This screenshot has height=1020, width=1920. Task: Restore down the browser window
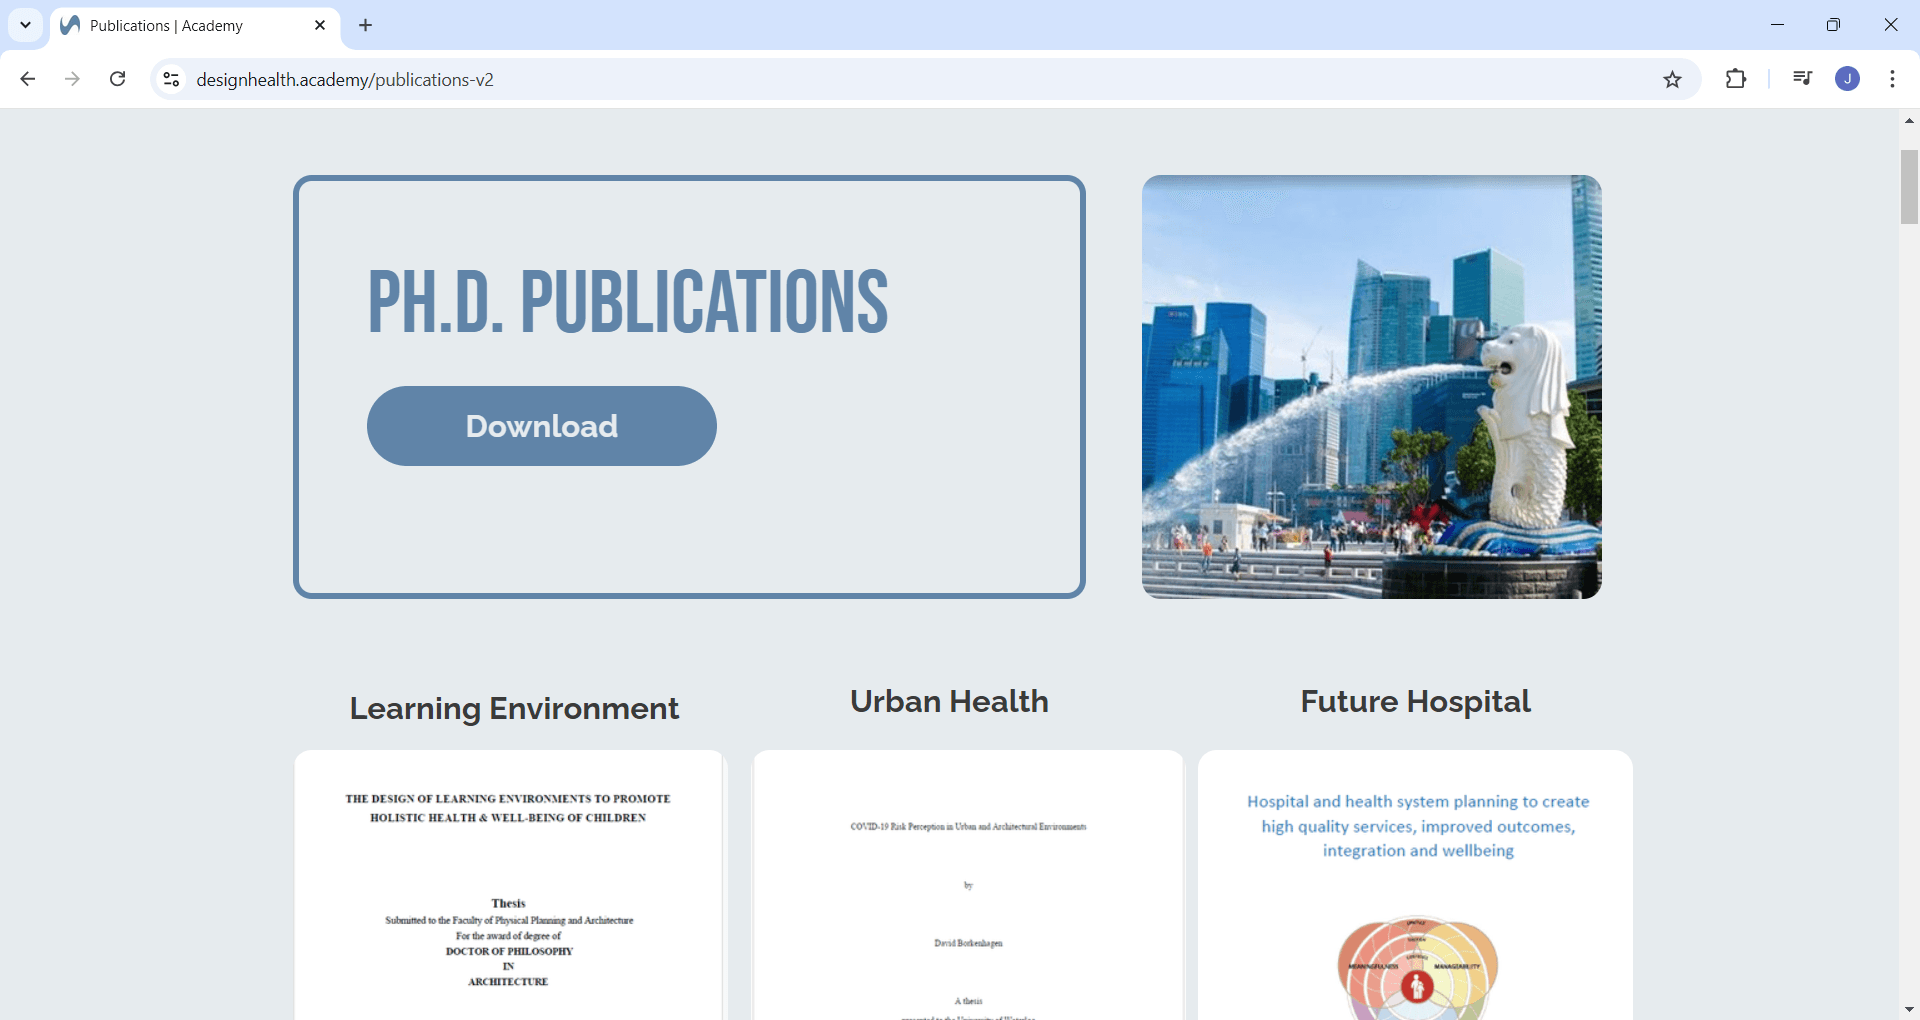click(x=1833, y=25)
